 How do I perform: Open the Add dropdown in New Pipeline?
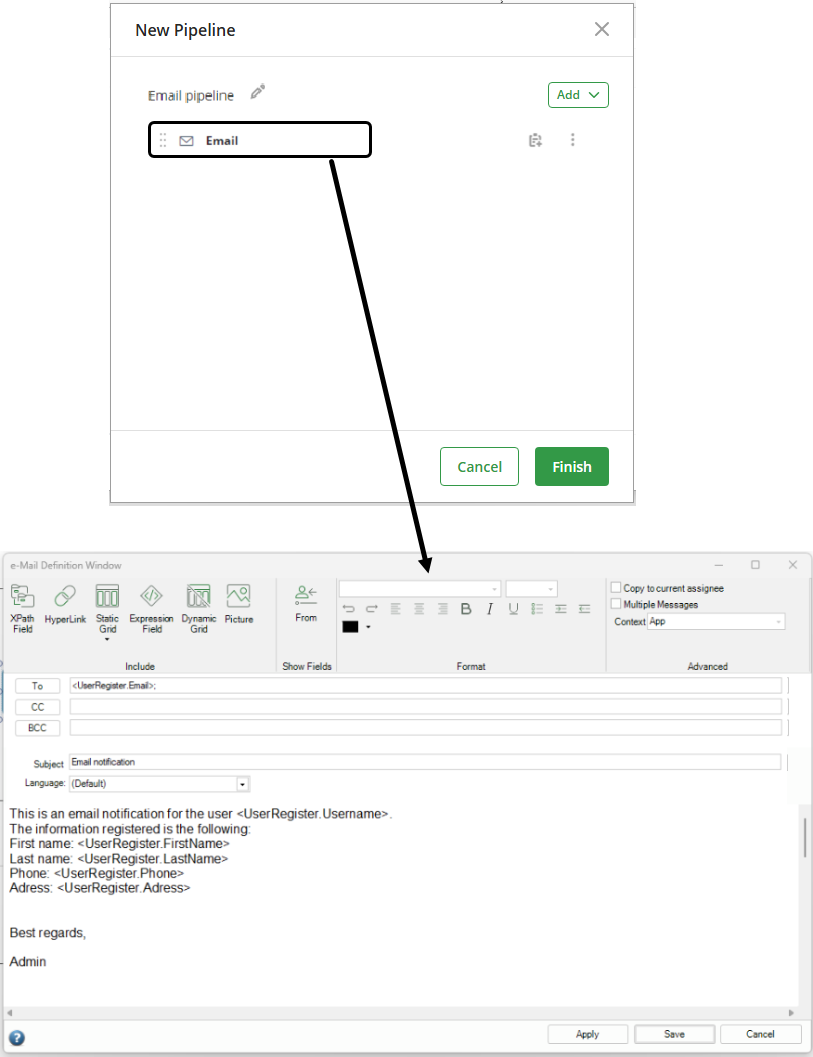578,95
